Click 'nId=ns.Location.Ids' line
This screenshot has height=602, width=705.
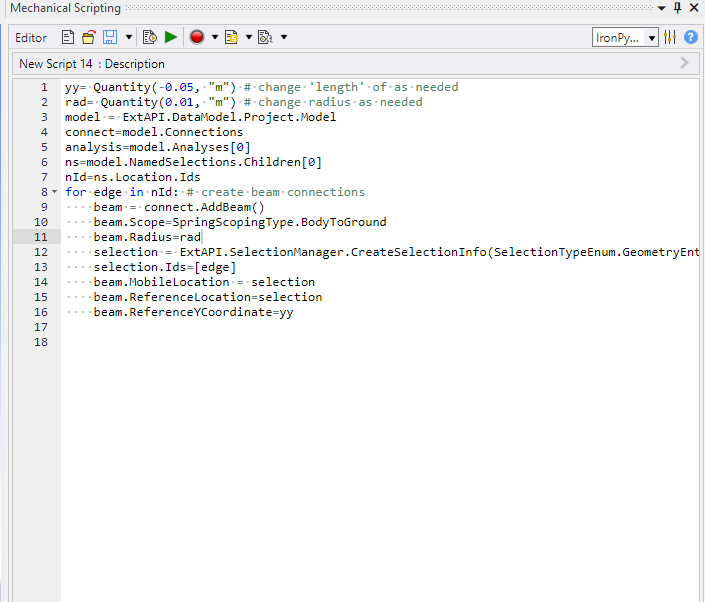tap(133, 177)
